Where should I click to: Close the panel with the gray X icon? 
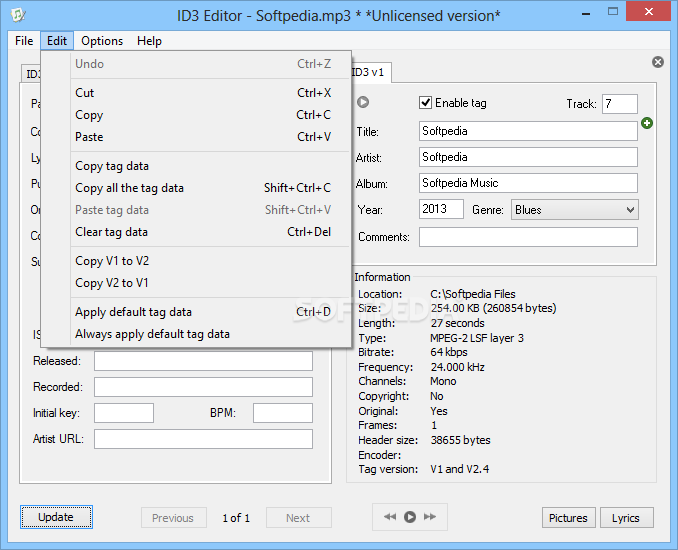tap(658, 62)
